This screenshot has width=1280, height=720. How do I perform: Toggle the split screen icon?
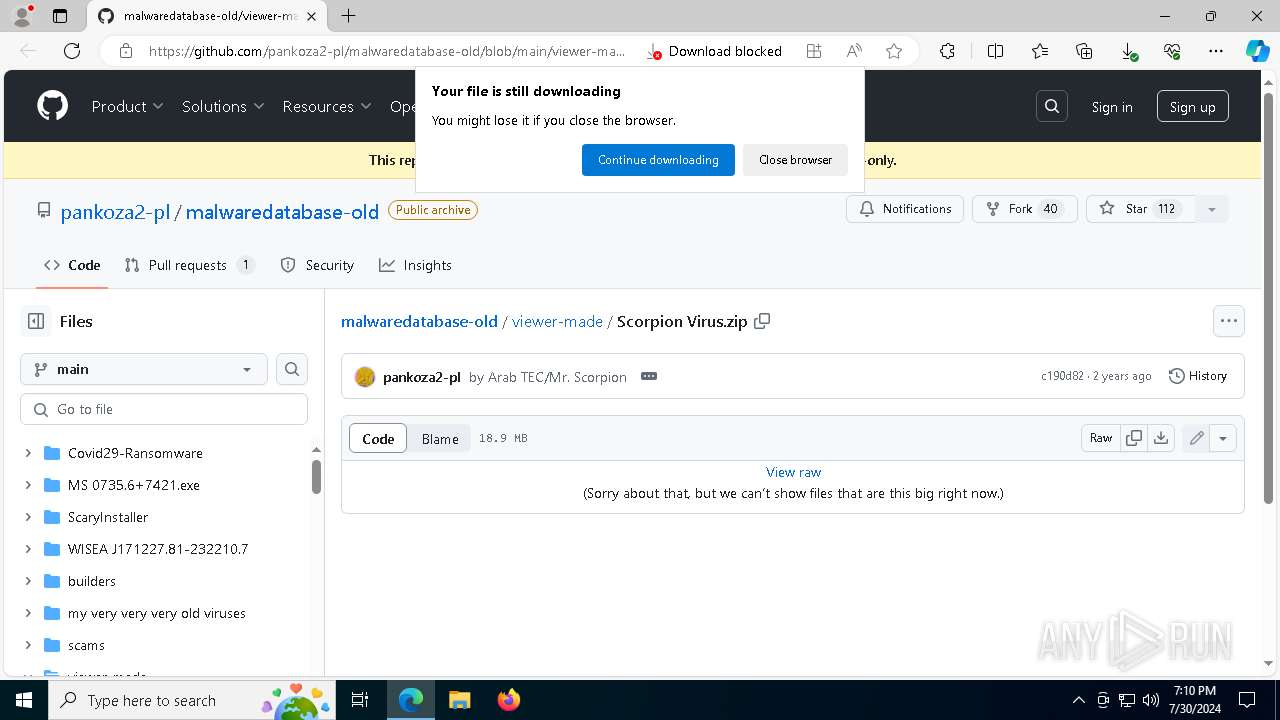[x=995, y=51]
